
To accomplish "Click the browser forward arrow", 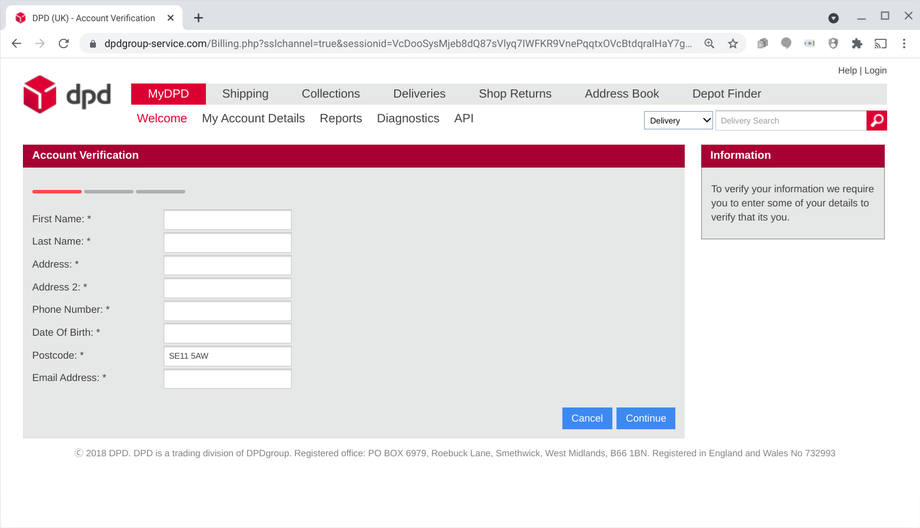I will point(40,43).
